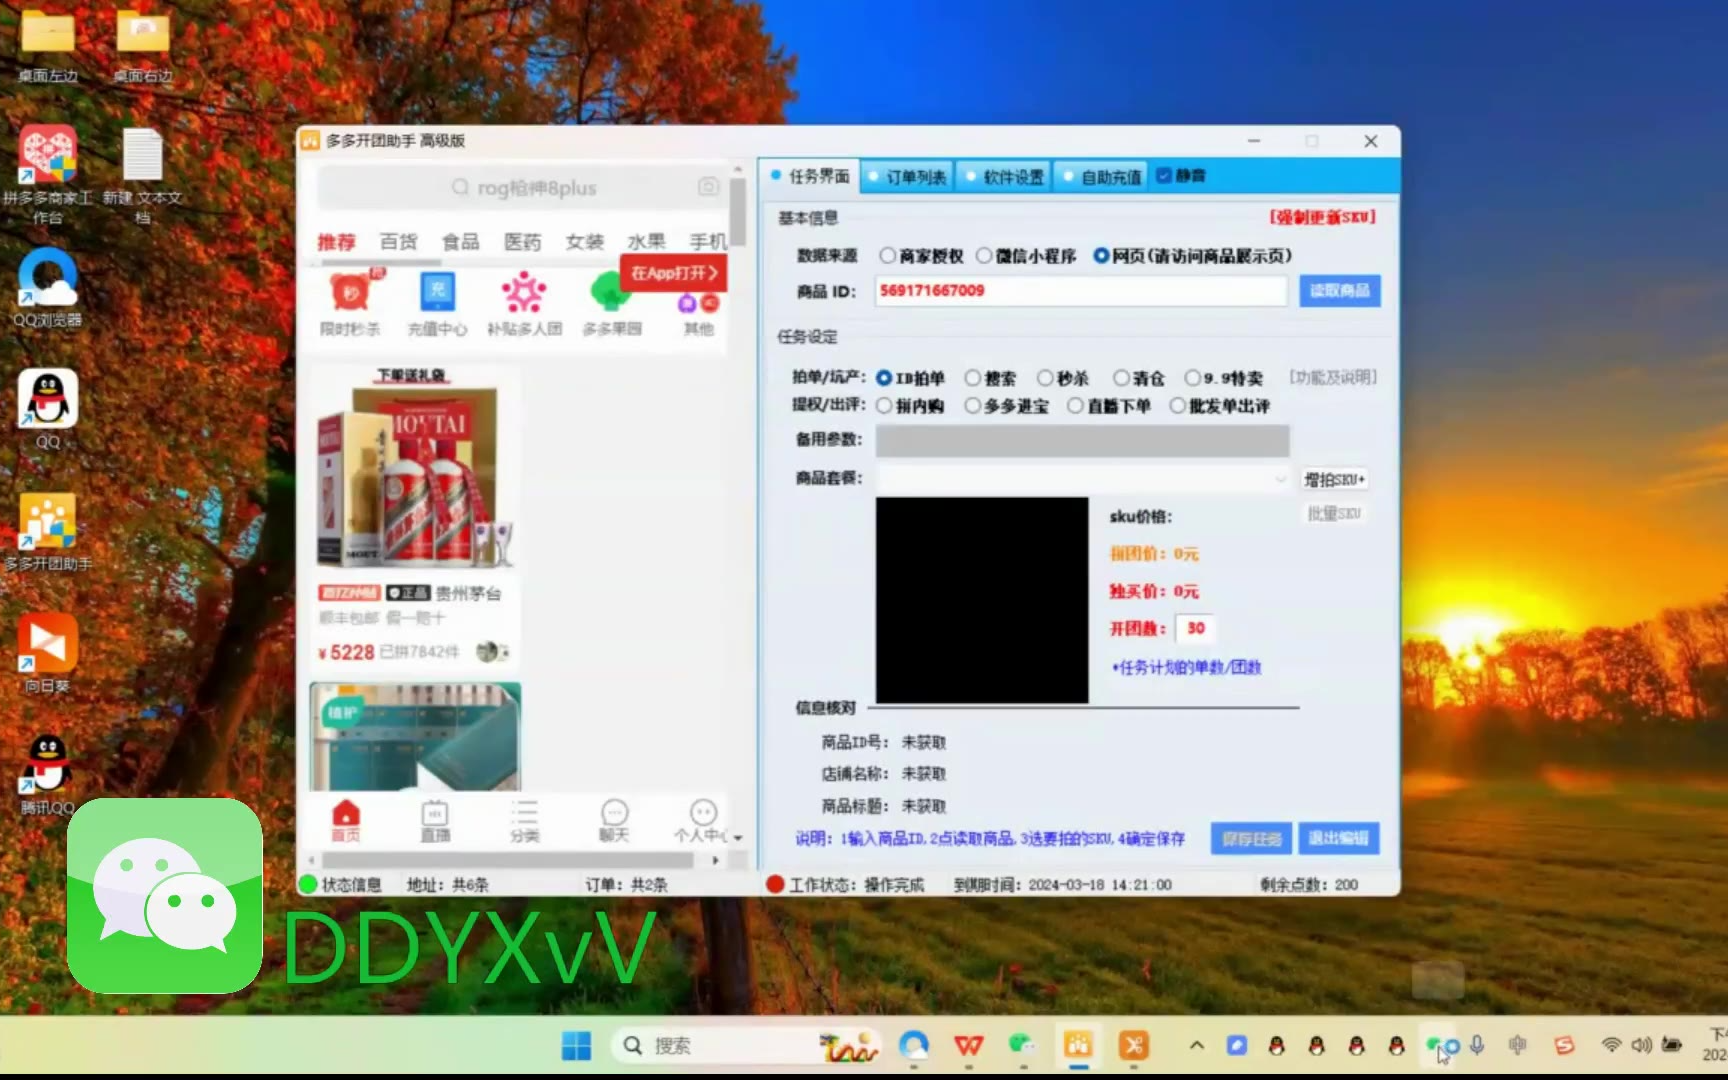The height and width of the screenshot is (1080, 1728).
Task: Select 网页 data source option
Action: [1101, 256]
